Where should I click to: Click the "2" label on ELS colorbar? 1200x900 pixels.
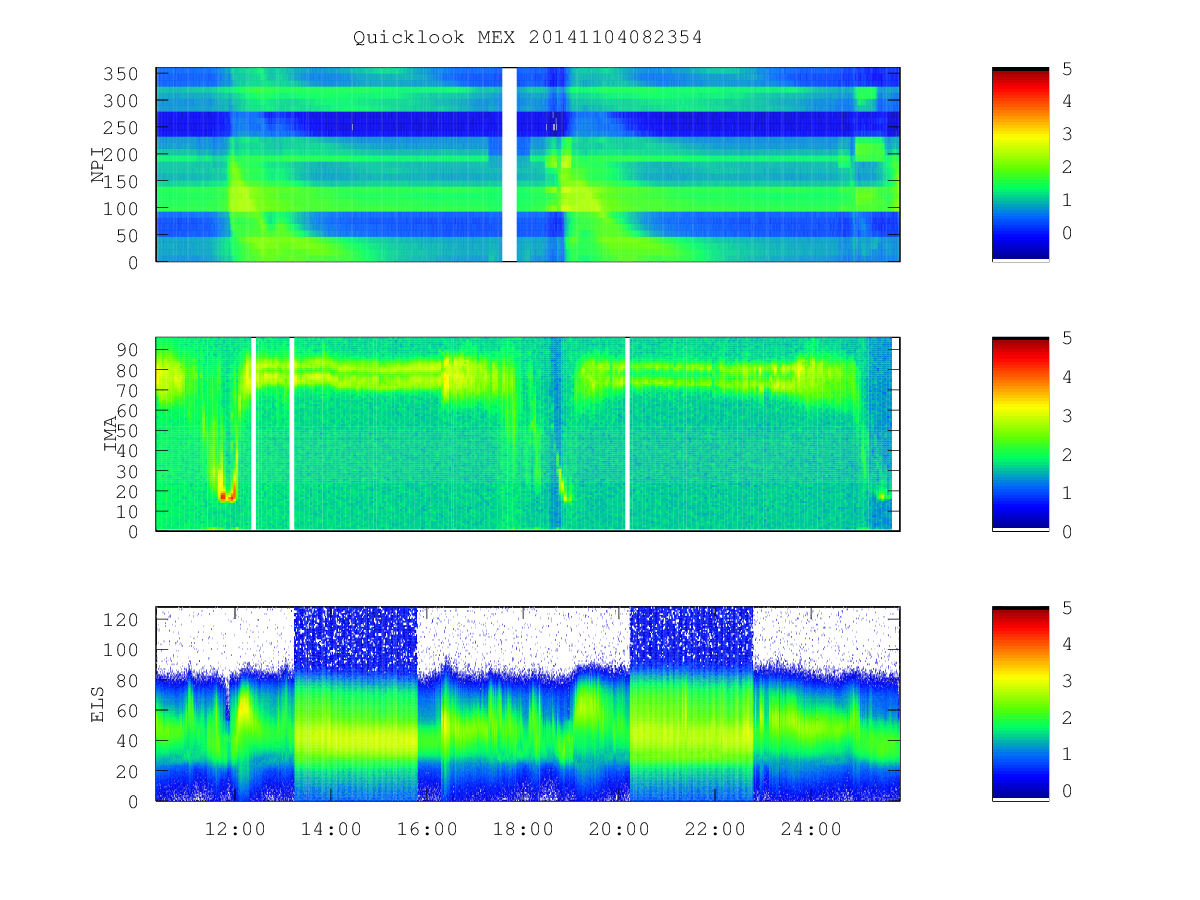tap(1068, 718)
